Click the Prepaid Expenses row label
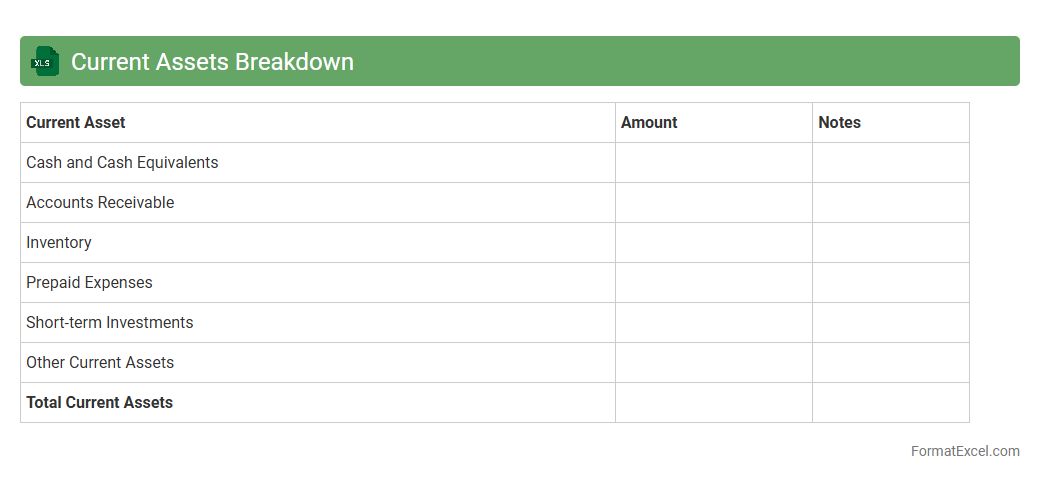1040x480 pixels. [89, 282]
